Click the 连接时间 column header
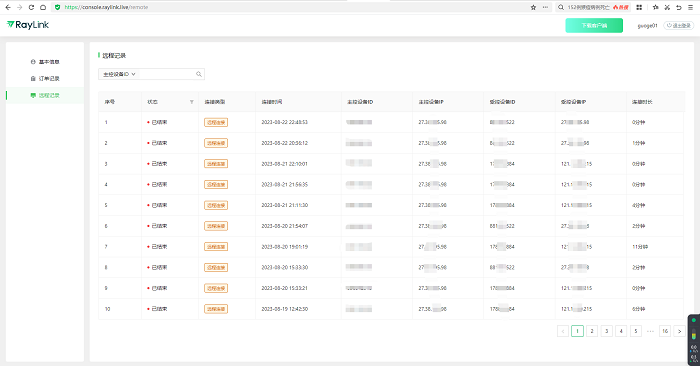Screen dimensions: 700x366 272,102
